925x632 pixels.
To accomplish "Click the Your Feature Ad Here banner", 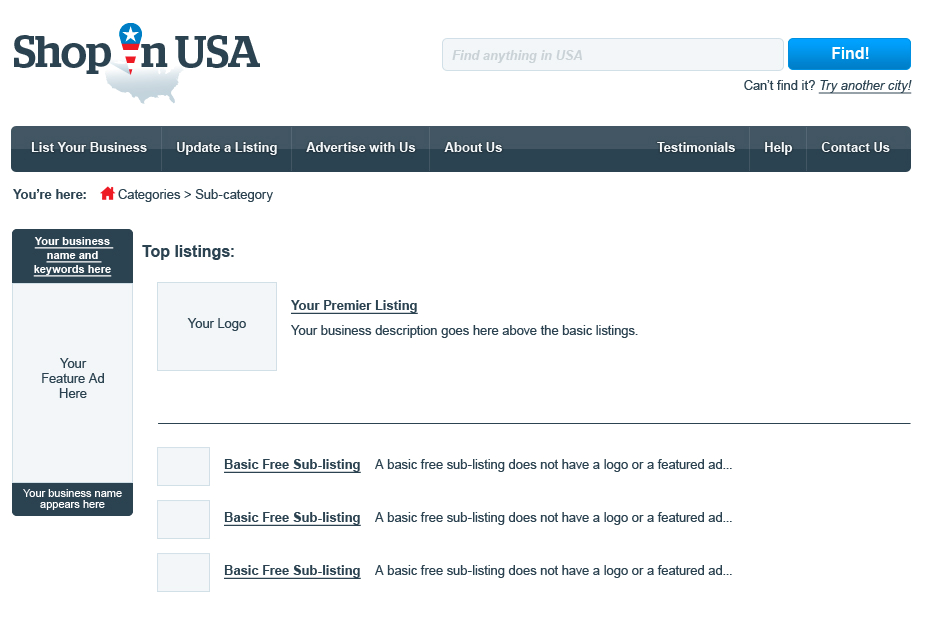I will (72, 380).
